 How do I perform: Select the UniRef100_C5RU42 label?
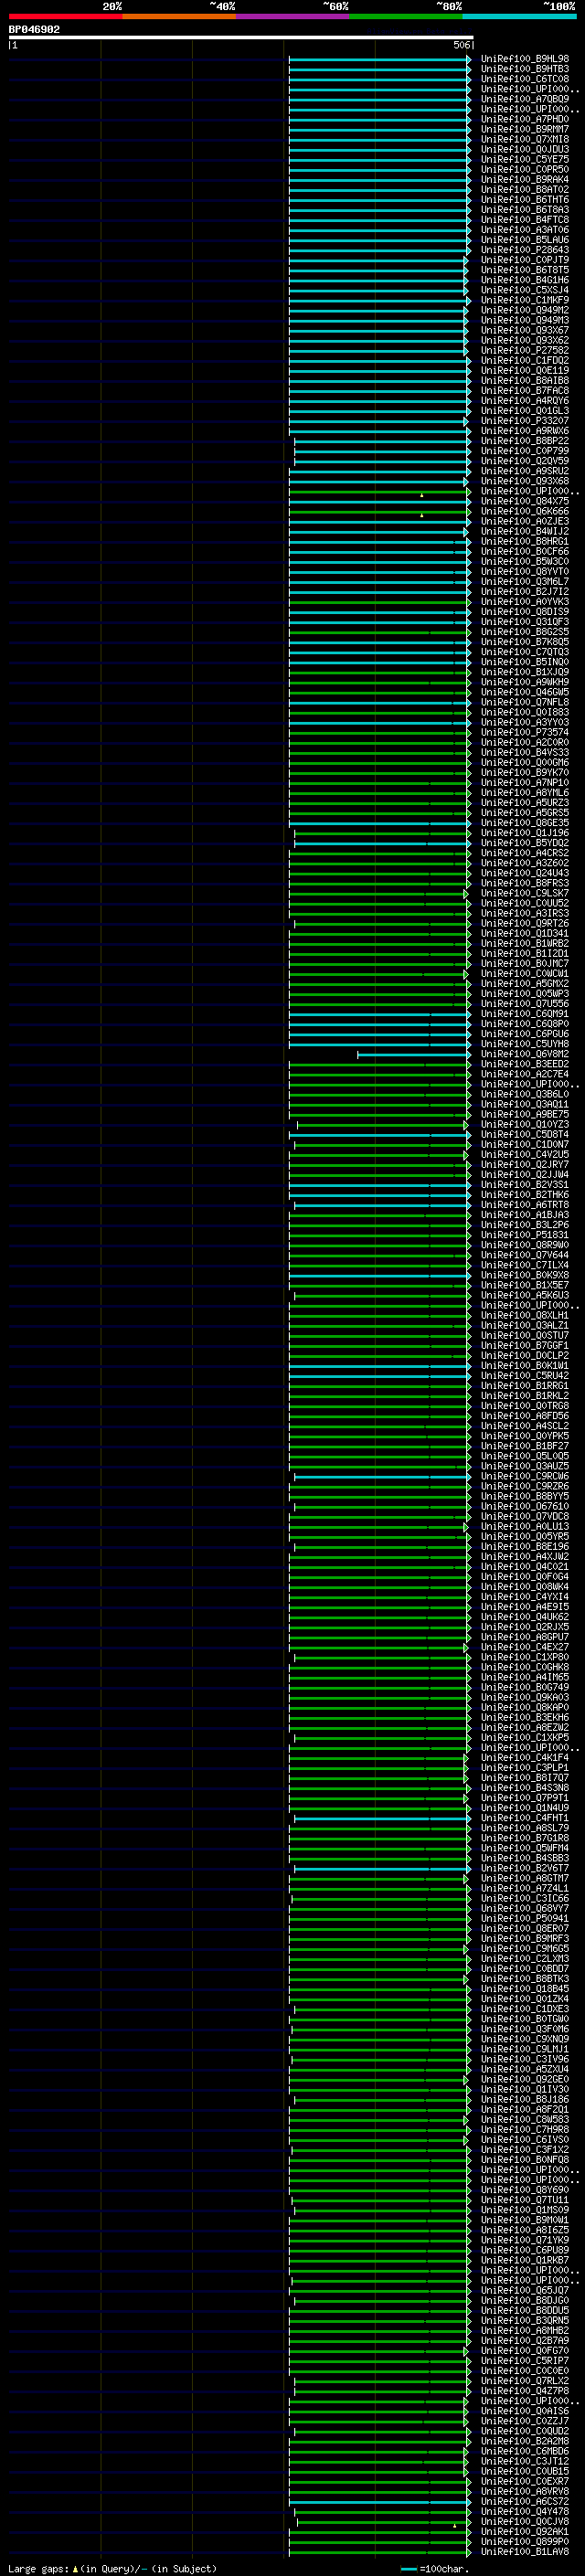524,1376
